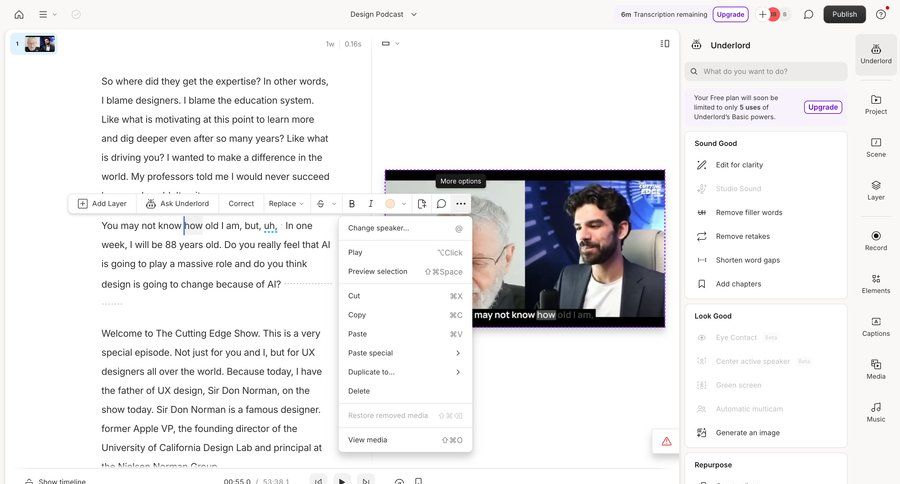The width and height of the screenshot is (900, 484).
Task: Expand the aspect ratio layout chevron
Action: point(397,44)
